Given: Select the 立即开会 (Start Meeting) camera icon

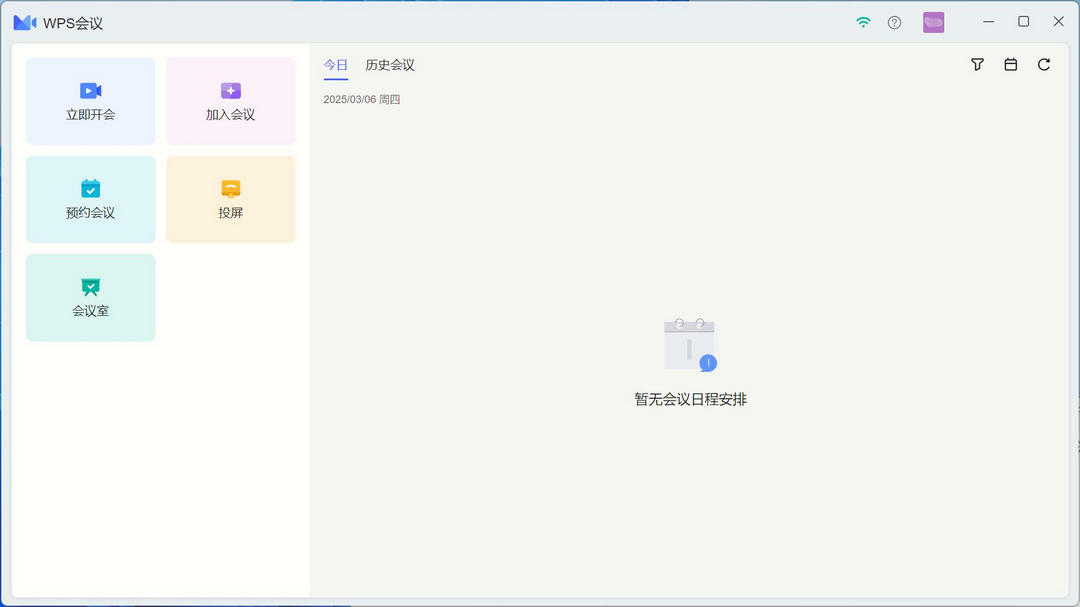Looking at the screenshot, I should 90,89.
